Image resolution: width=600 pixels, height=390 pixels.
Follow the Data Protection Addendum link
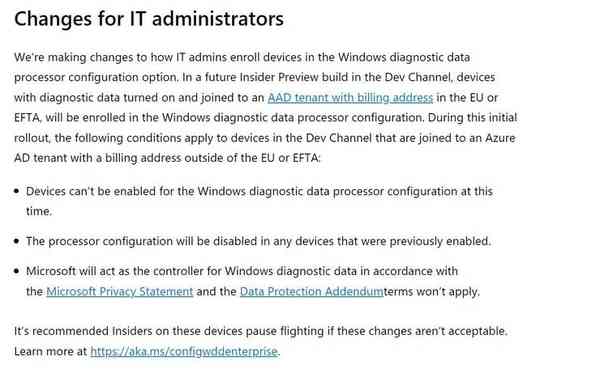[311, 291]
